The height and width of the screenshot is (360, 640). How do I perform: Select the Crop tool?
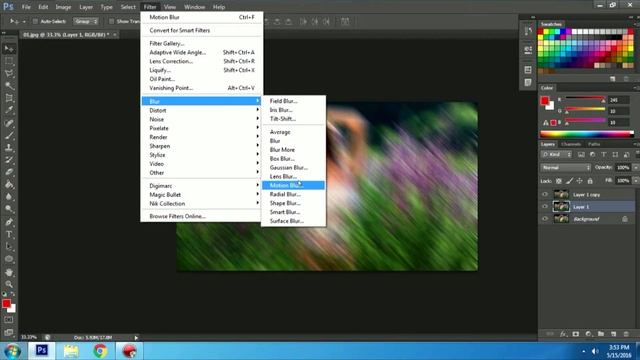(x=9, y=98)
